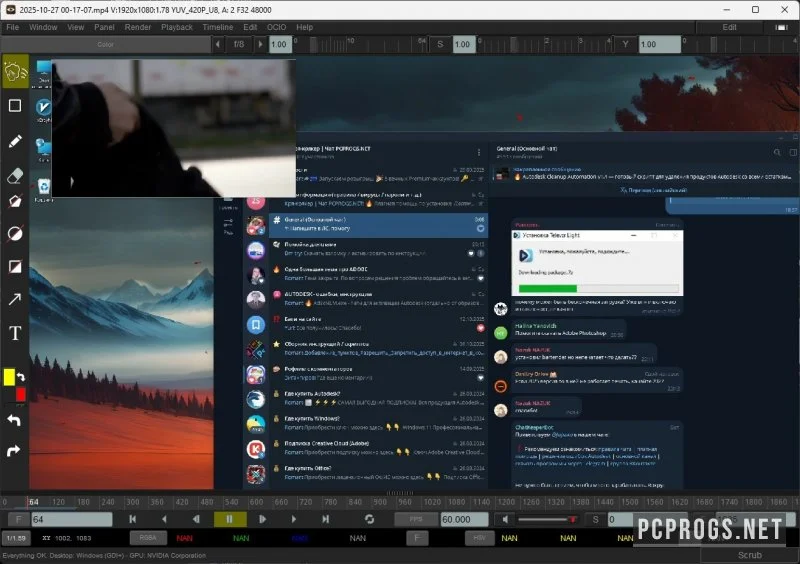Viewport: 800px width, 564px height.
Task: Click the Scrub mode button in status bar
Action: coord(749,555)
